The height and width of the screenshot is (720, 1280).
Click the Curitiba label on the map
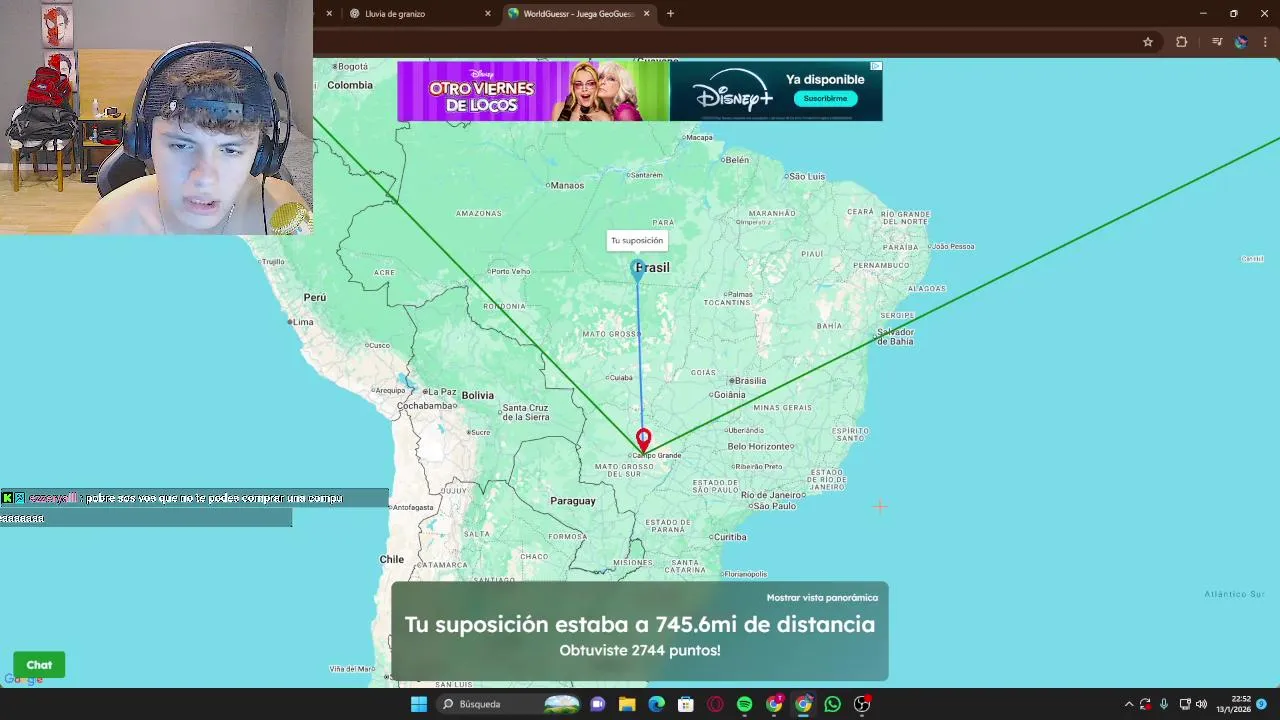730,537
